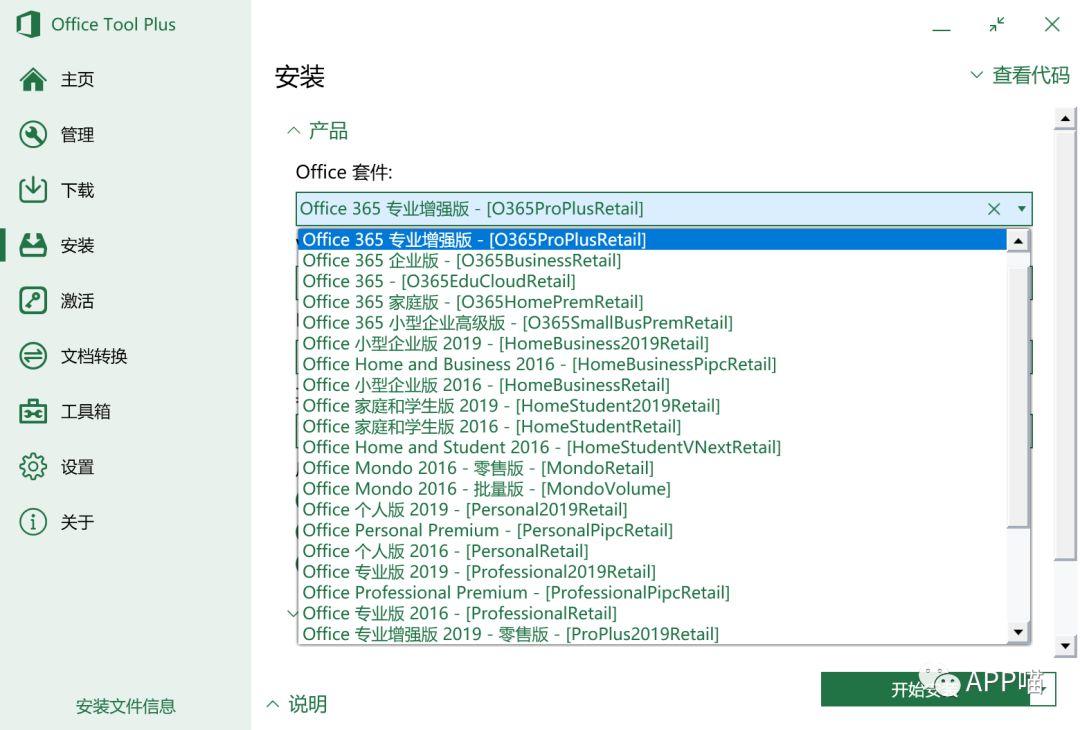Viewport: 1080px width, 730px height.
Task: Click dropdown list scroll down arrow
Action: coord(1018,632)
